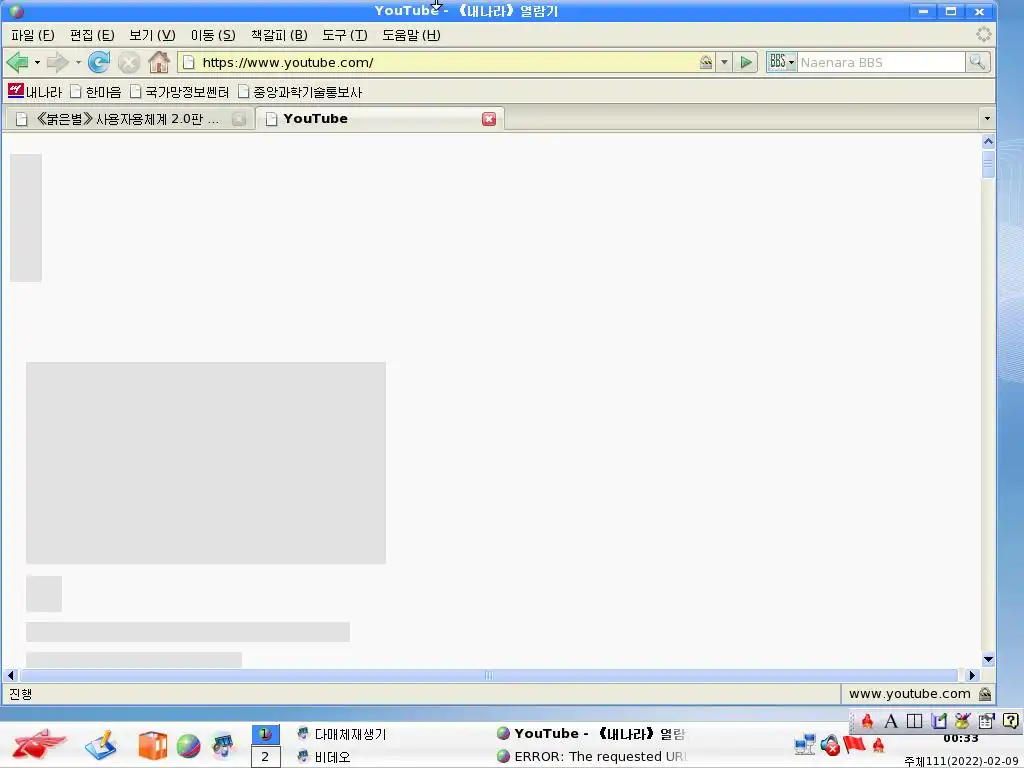The width and height of the screenshot is (1024, 768).
Task: Open the 도움말 (H) help menu
Action: coord(411,35)
